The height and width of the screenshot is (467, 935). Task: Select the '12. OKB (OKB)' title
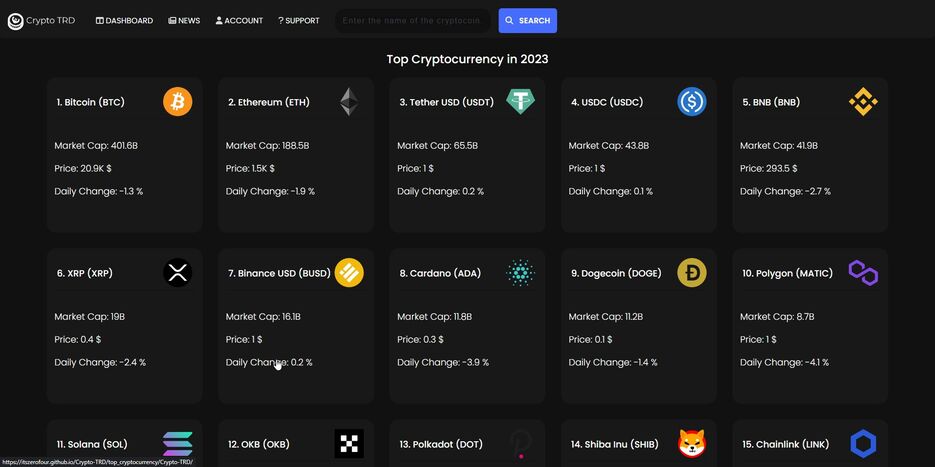click(259, 445)
